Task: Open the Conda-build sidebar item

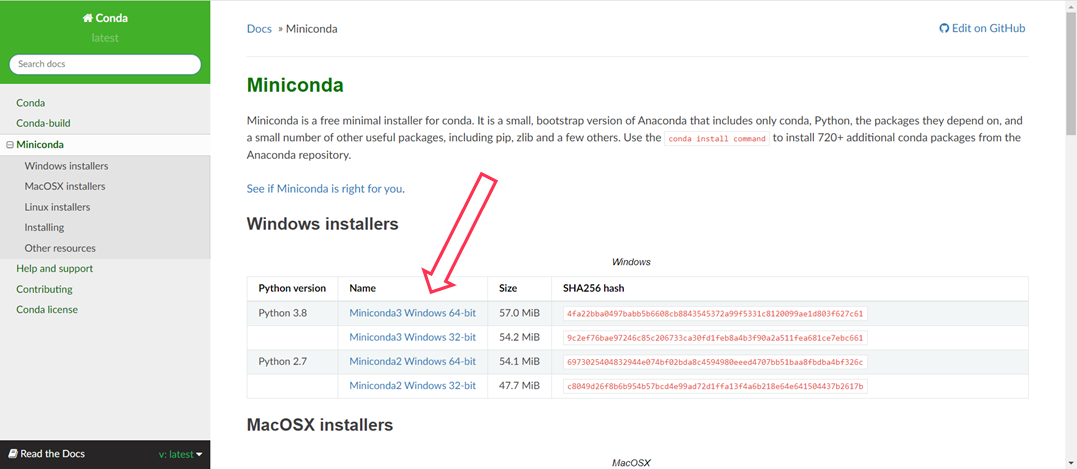Action: coord(43,124)
